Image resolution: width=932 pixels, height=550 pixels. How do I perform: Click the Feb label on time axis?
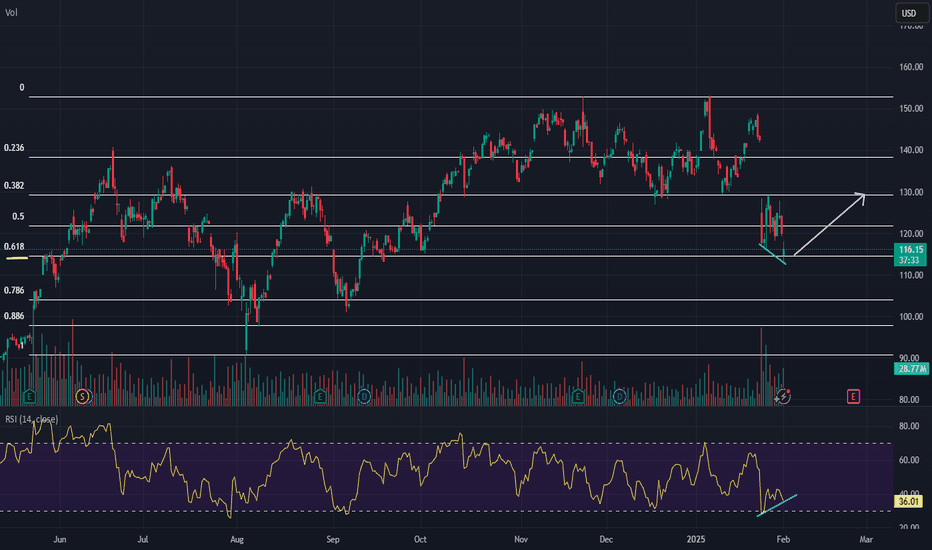coord(783,539)
